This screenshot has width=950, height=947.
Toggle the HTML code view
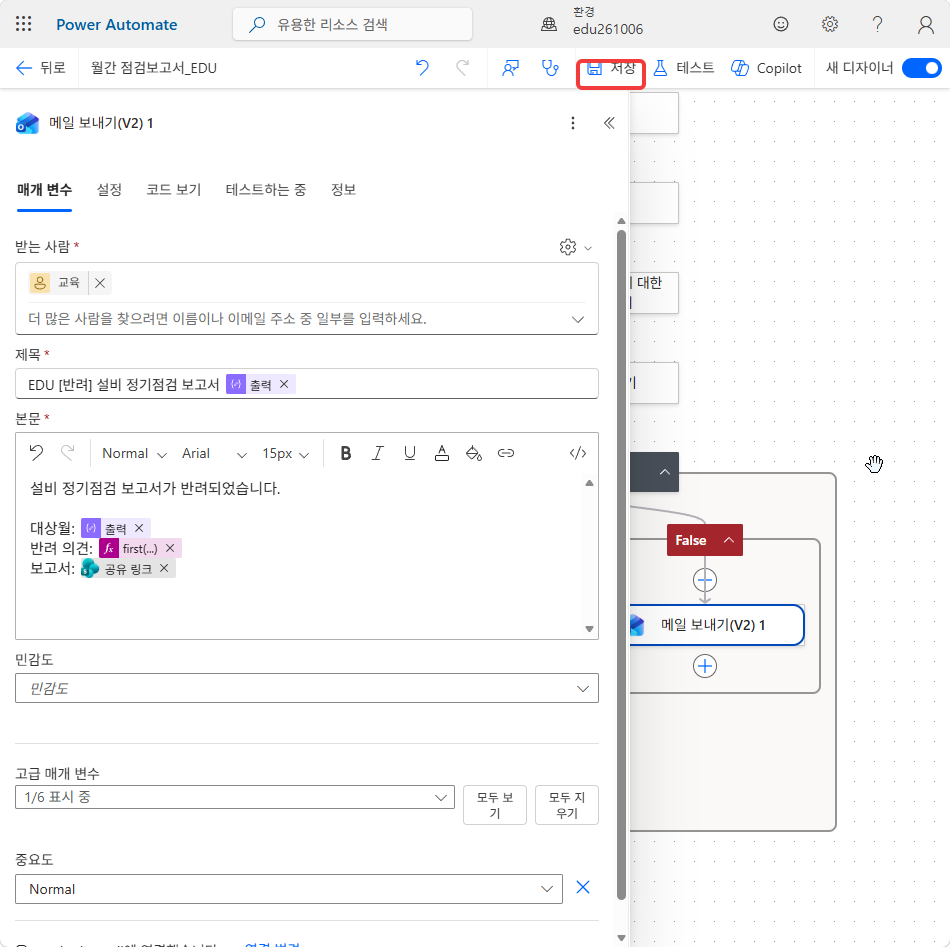pos(578,453)
